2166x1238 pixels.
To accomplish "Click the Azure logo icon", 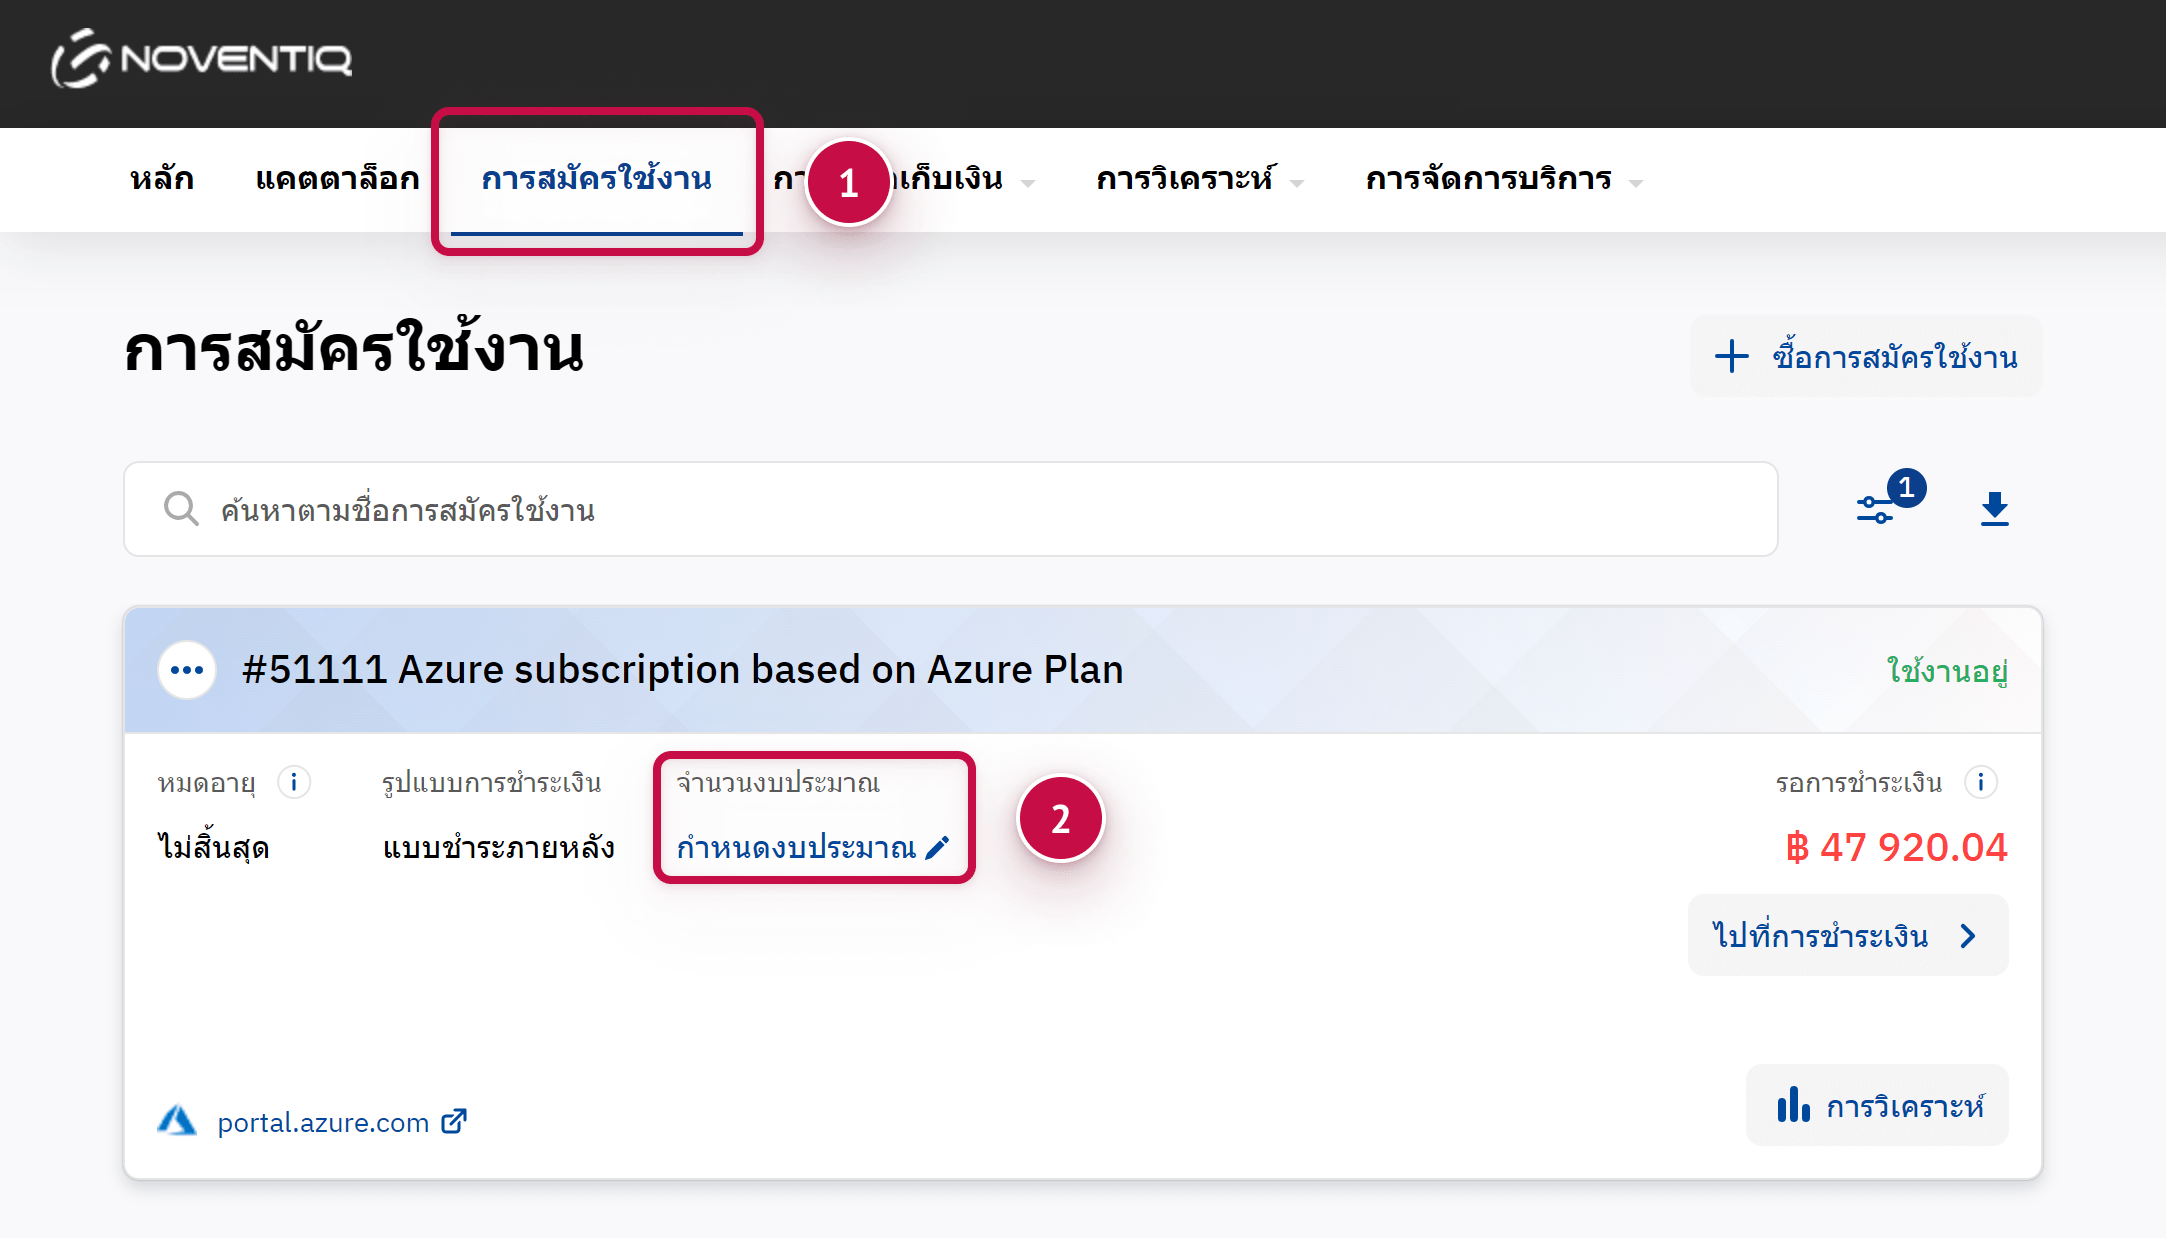I will tap(177, 1121).
